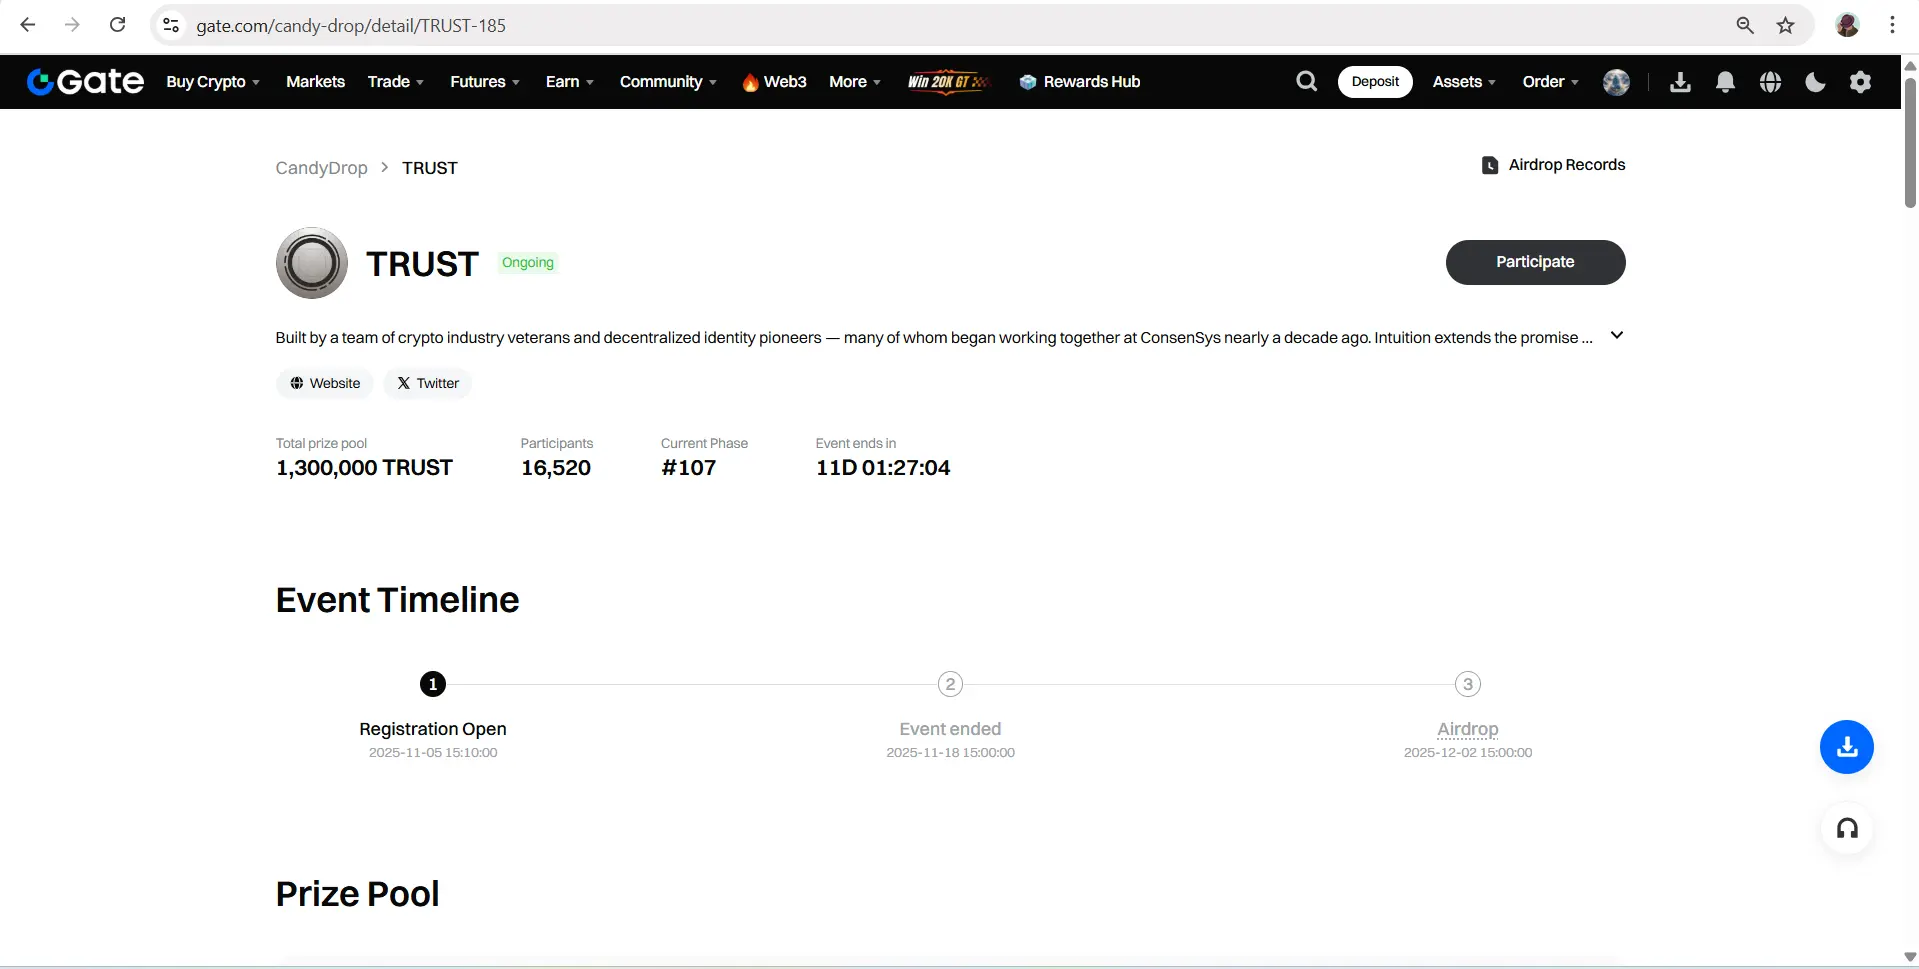Click the page vertical scrollbar thumb
Viewport: 1919px width, 969px height.
[x=1910, y=142]
